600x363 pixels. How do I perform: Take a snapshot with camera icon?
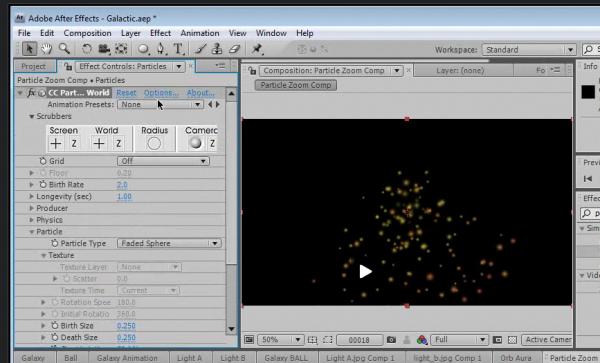[x=391, y=340]
